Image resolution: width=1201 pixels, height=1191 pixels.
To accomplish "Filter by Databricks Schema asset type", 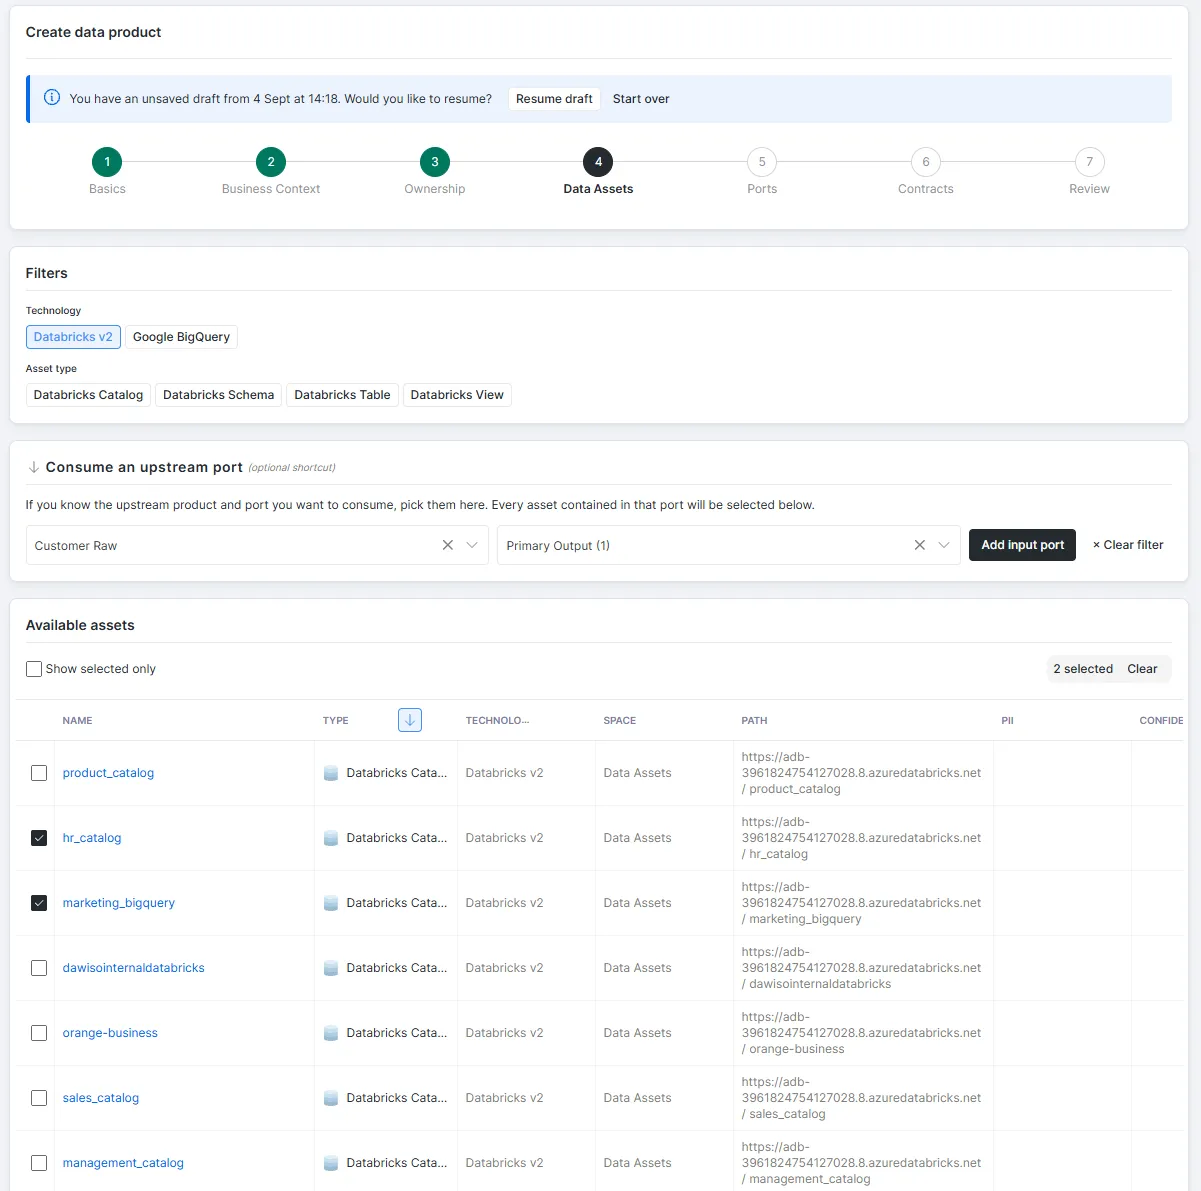I will [218, 395].
